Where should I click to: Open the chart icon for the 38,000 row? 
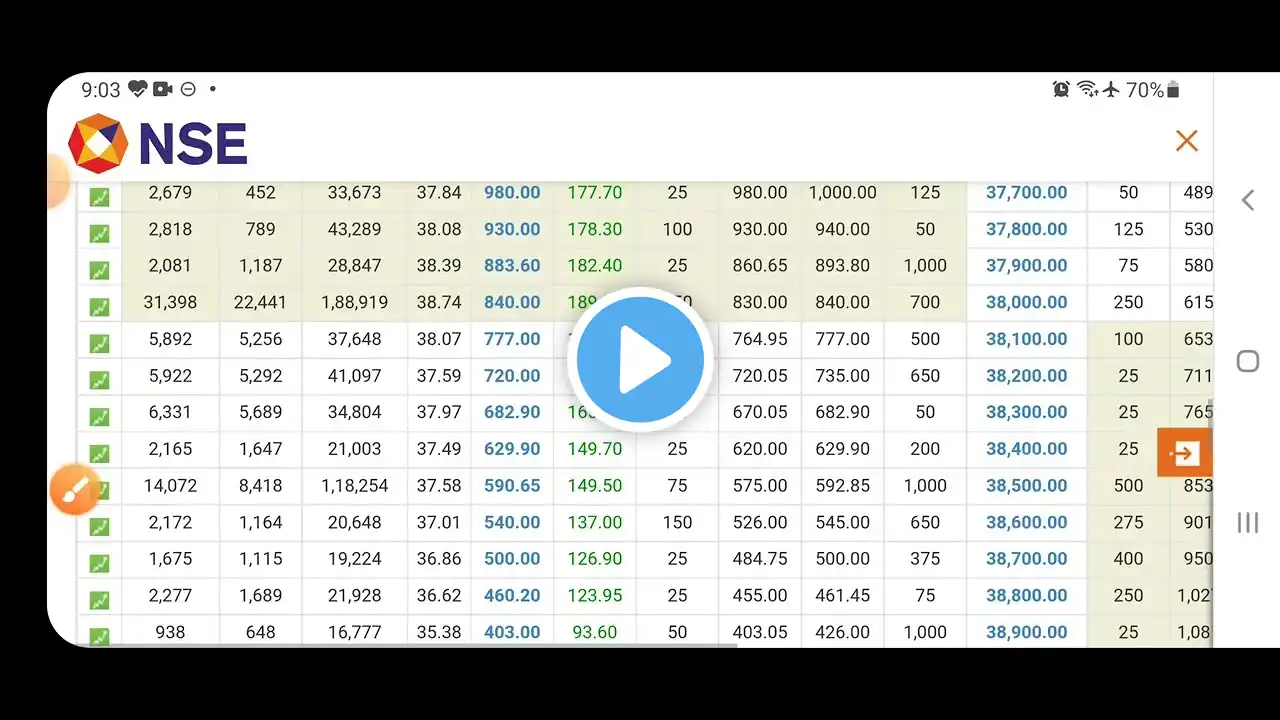point(99,307)
